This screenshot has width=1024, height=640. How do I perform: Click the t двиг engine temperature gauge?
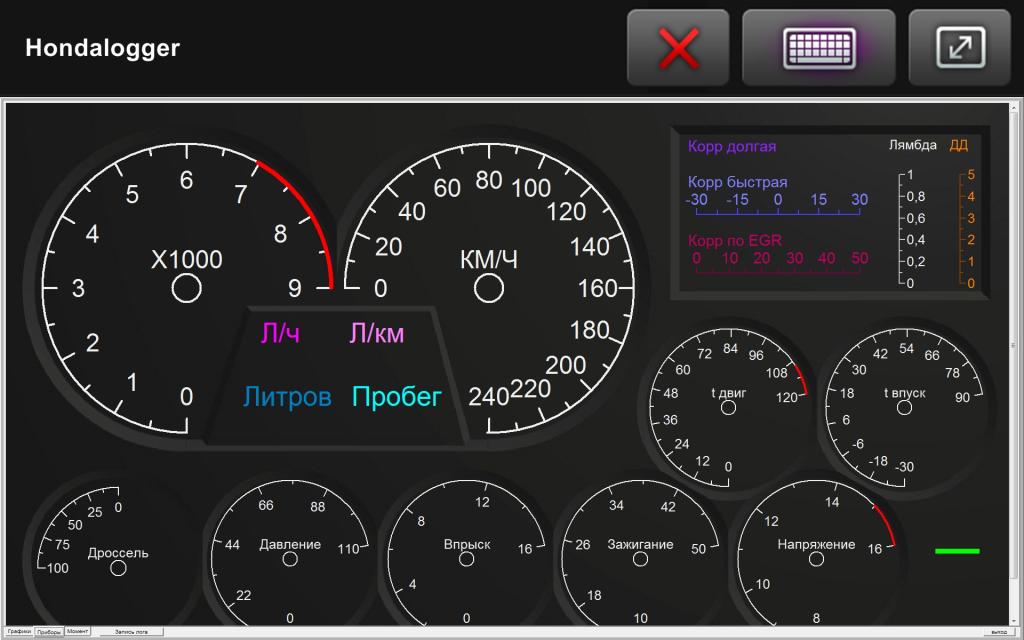coord(728,407)
